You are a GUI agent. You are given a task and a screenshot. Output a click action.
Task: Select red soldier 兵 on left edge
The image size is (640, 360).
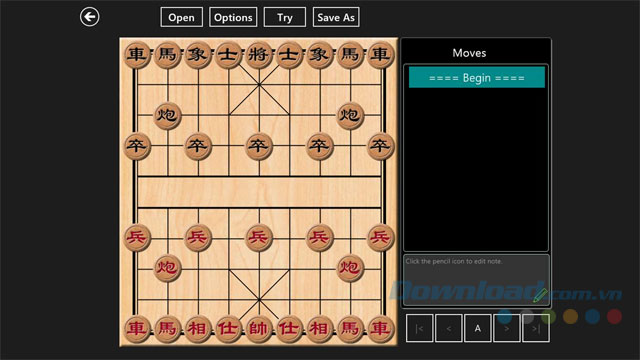click(137, 237)
